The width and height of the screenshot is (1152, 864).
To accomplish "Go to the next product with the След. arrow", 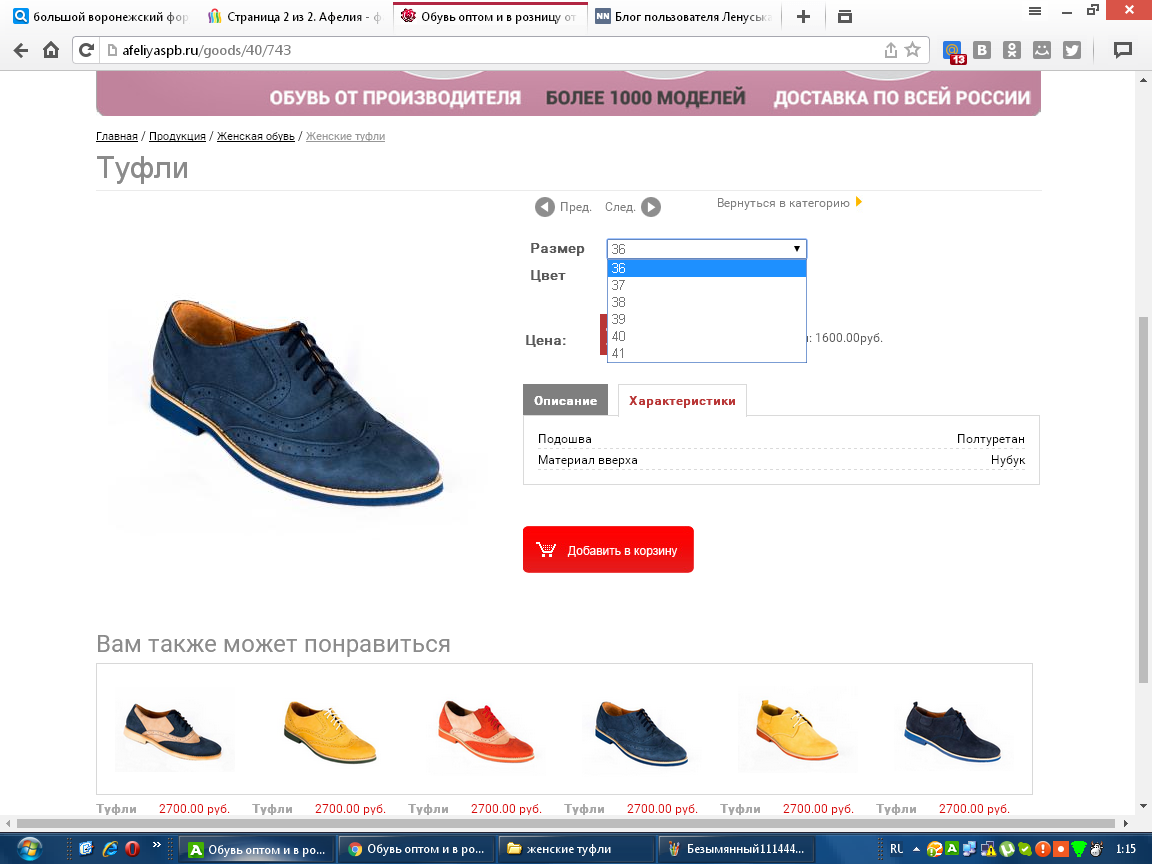I will pos(650,207).
